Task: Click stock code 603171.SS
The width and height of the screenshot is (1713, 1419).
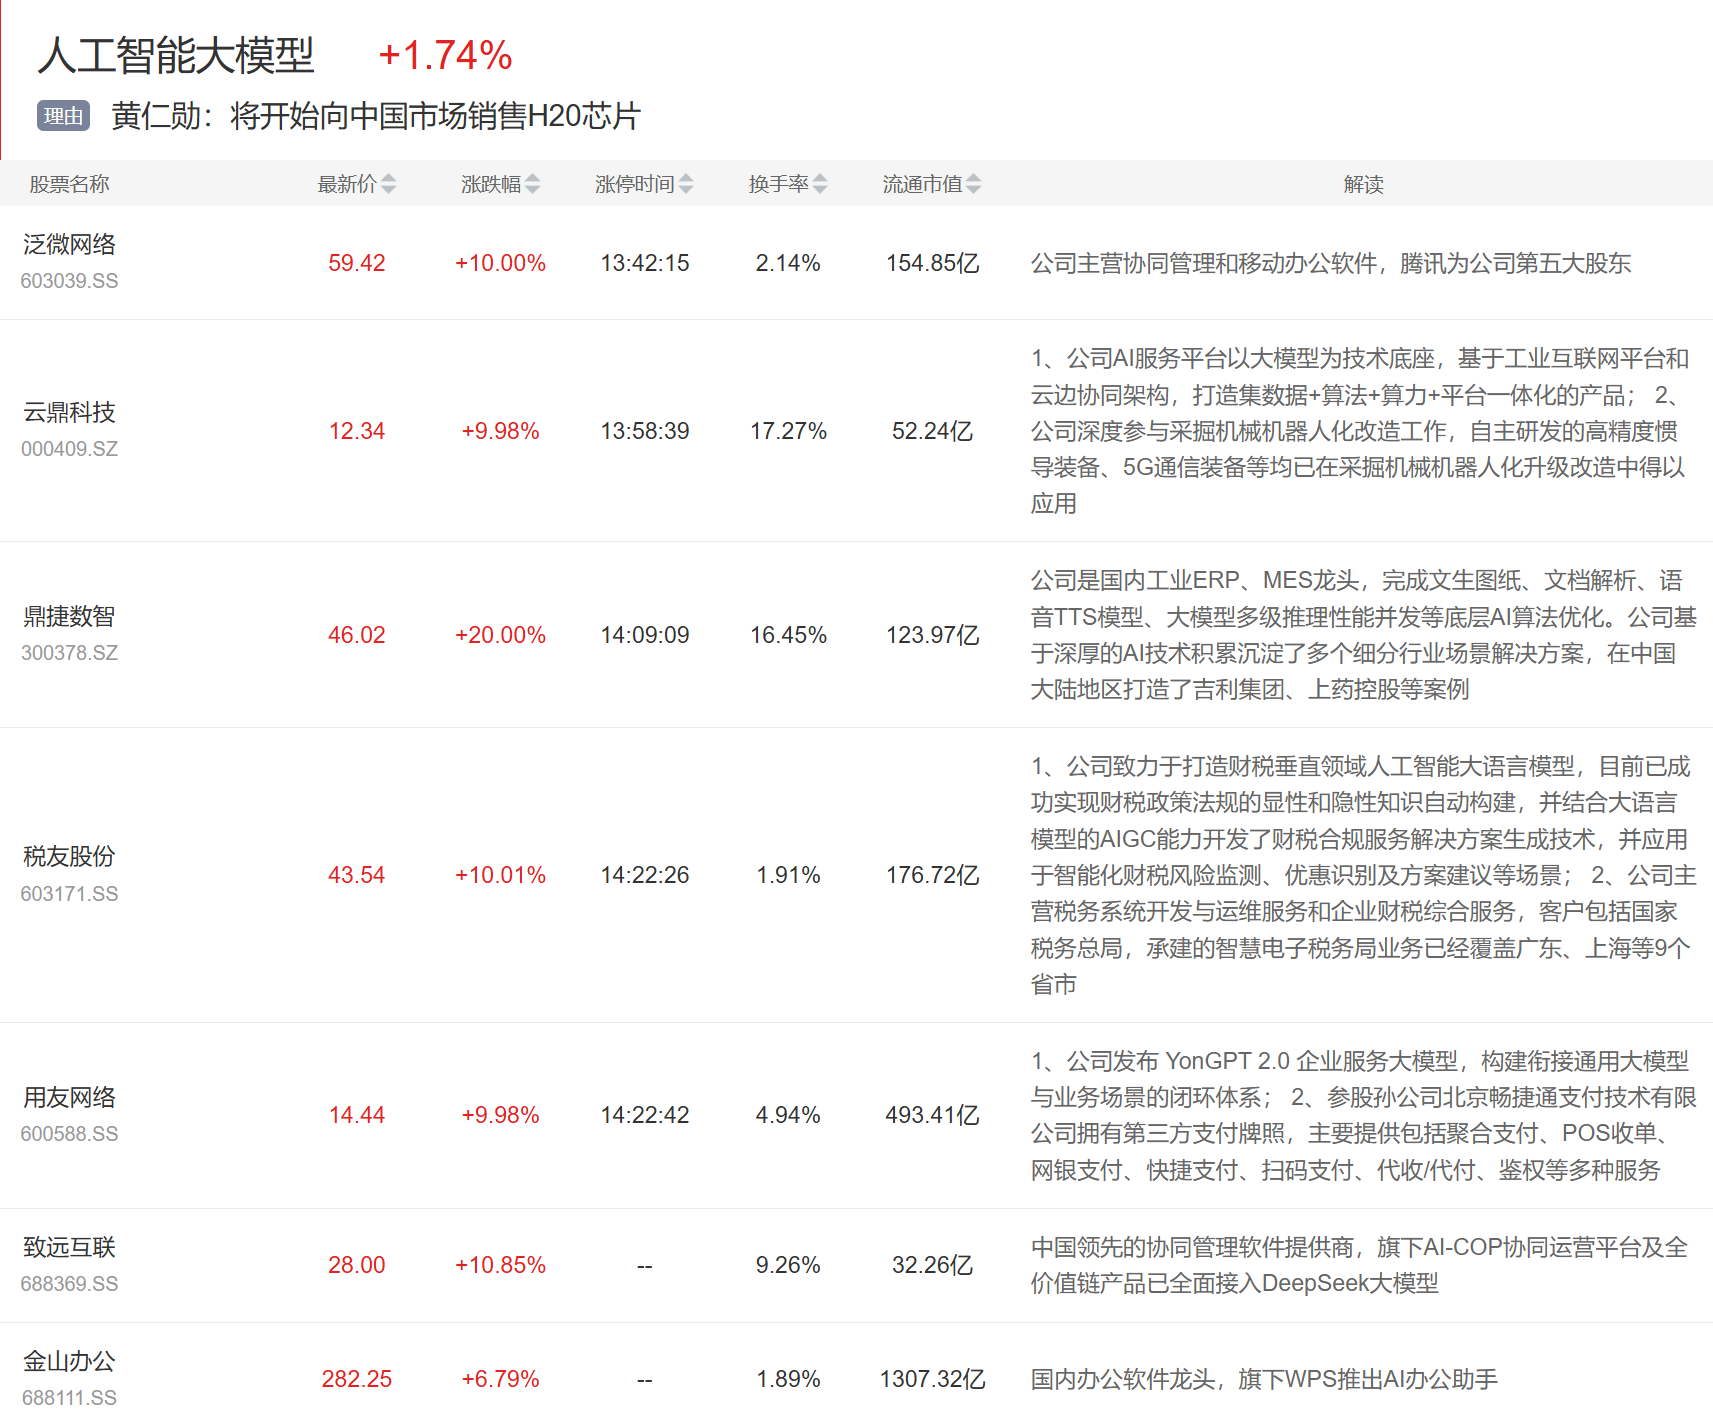Action: pyautogui.click(x=69, y=894)
